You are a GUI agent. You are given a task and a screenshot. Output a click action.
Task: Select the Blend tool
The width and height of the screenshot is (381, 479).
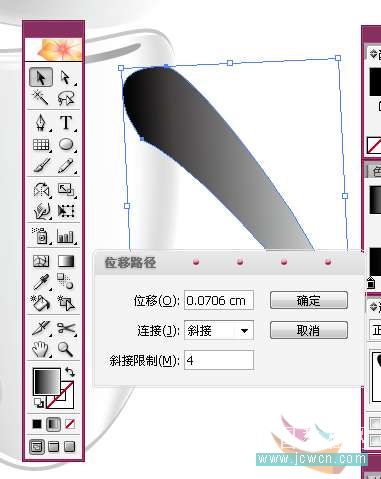tap(66, 282)
